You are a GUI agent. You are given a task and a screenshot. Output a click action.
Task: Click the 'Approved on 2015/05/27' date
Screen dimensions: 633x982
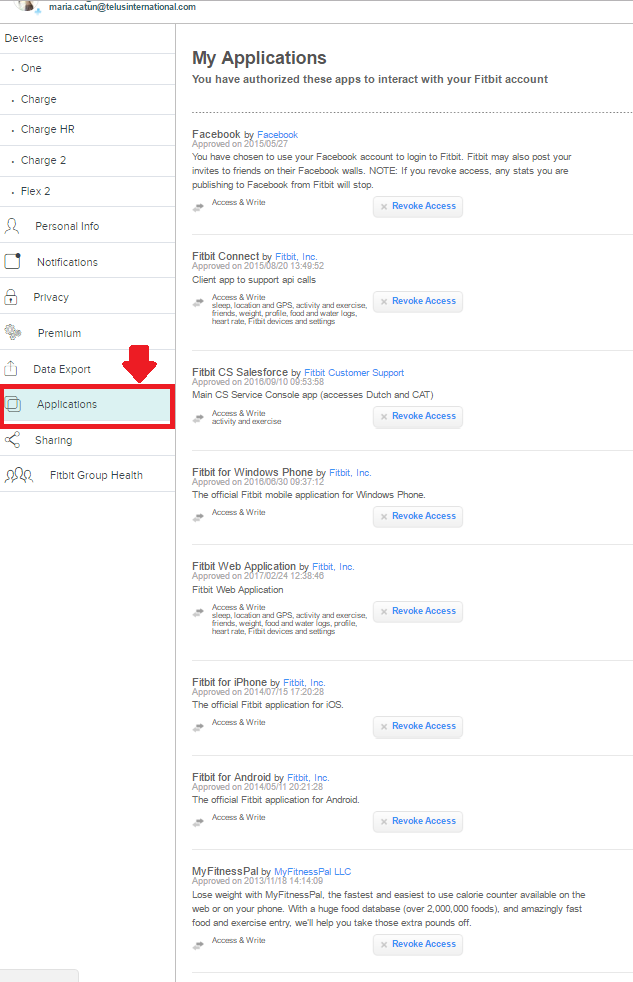click(x=240, y=144)
